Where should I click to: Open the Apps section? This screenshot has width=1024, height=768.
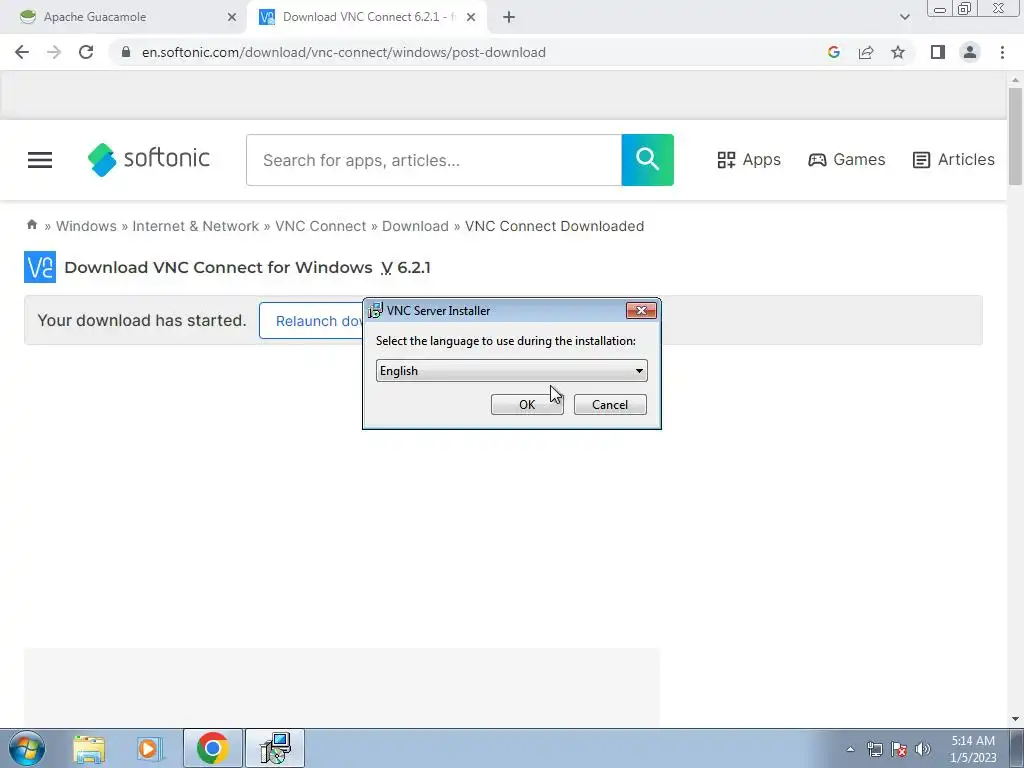(x=748, y=159)
